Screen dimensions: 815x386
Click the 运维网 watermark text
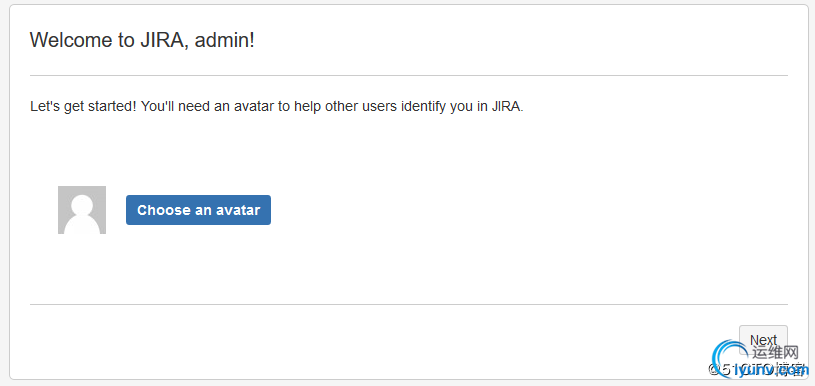pyautogui.click(x=775, y=353)
